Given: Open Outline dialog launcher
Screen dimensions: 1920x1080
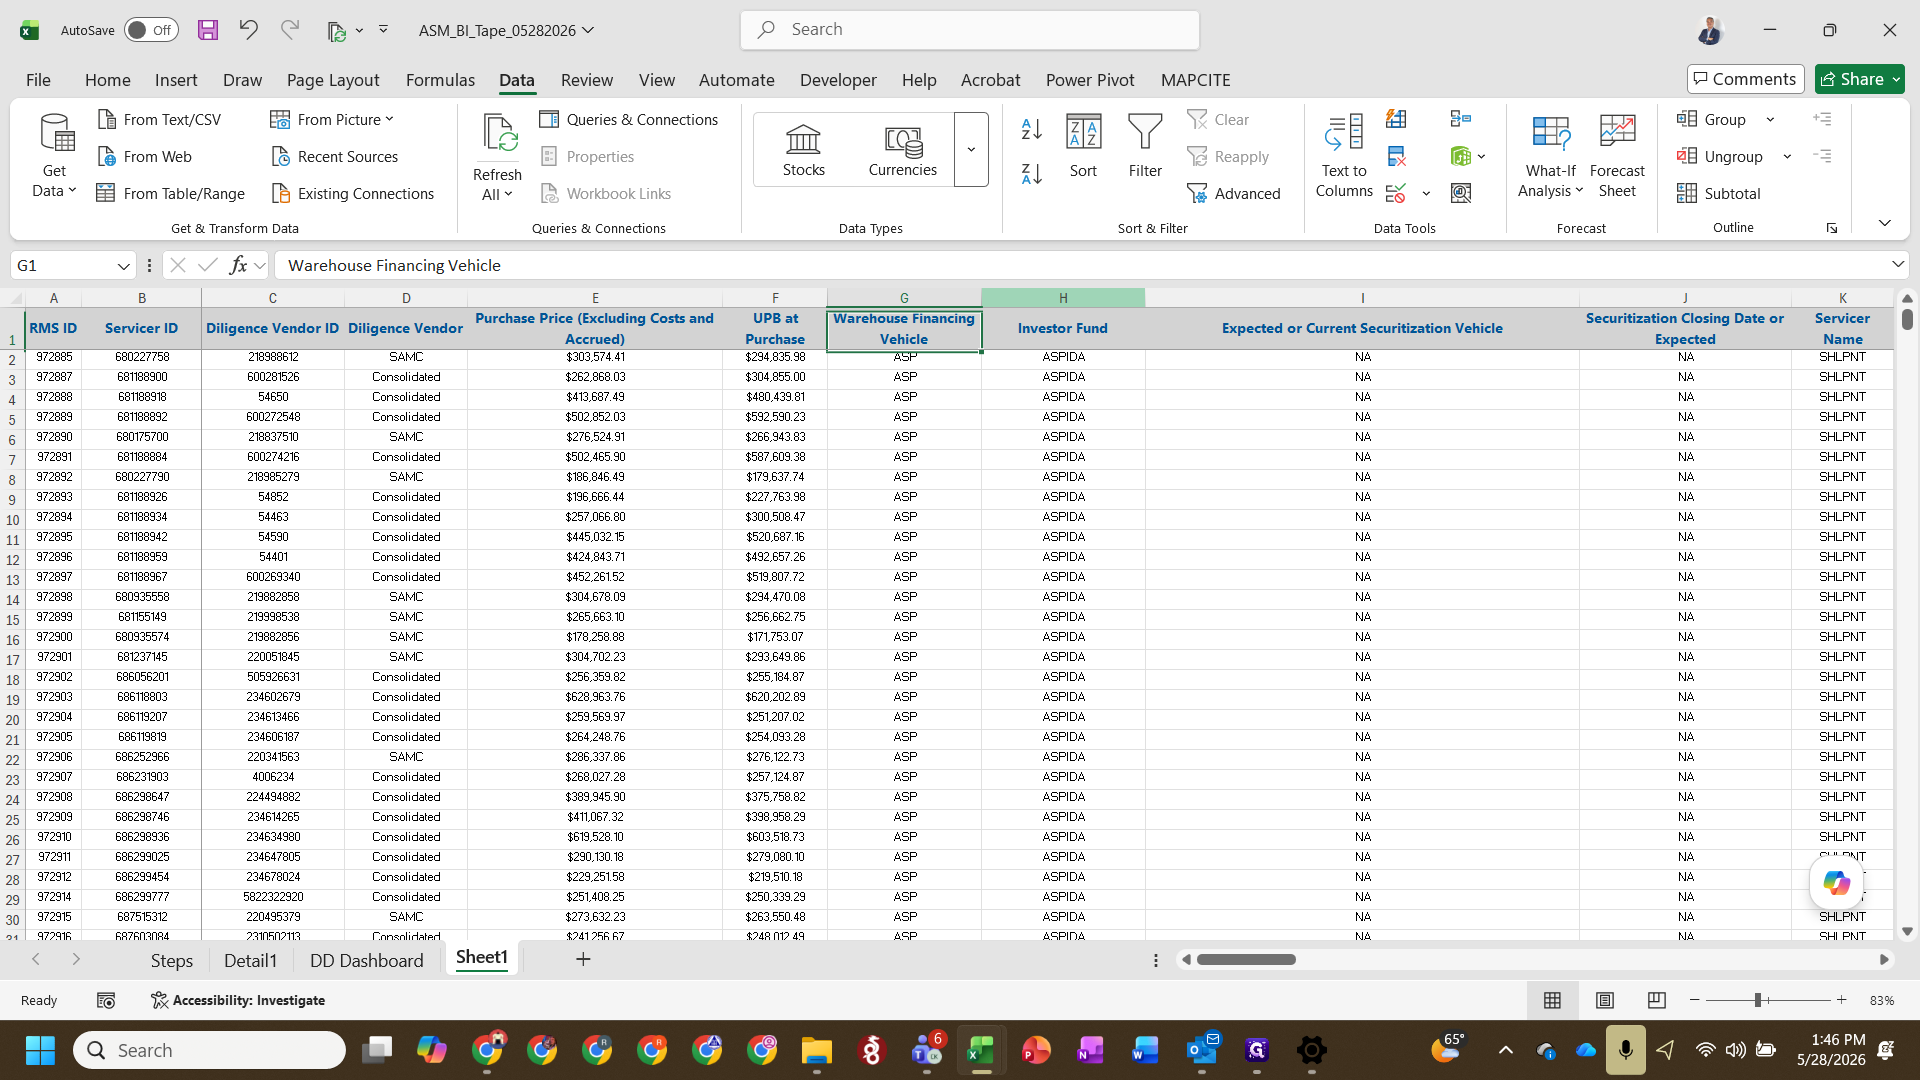Looking at the screenshot, I should 1832,228.
